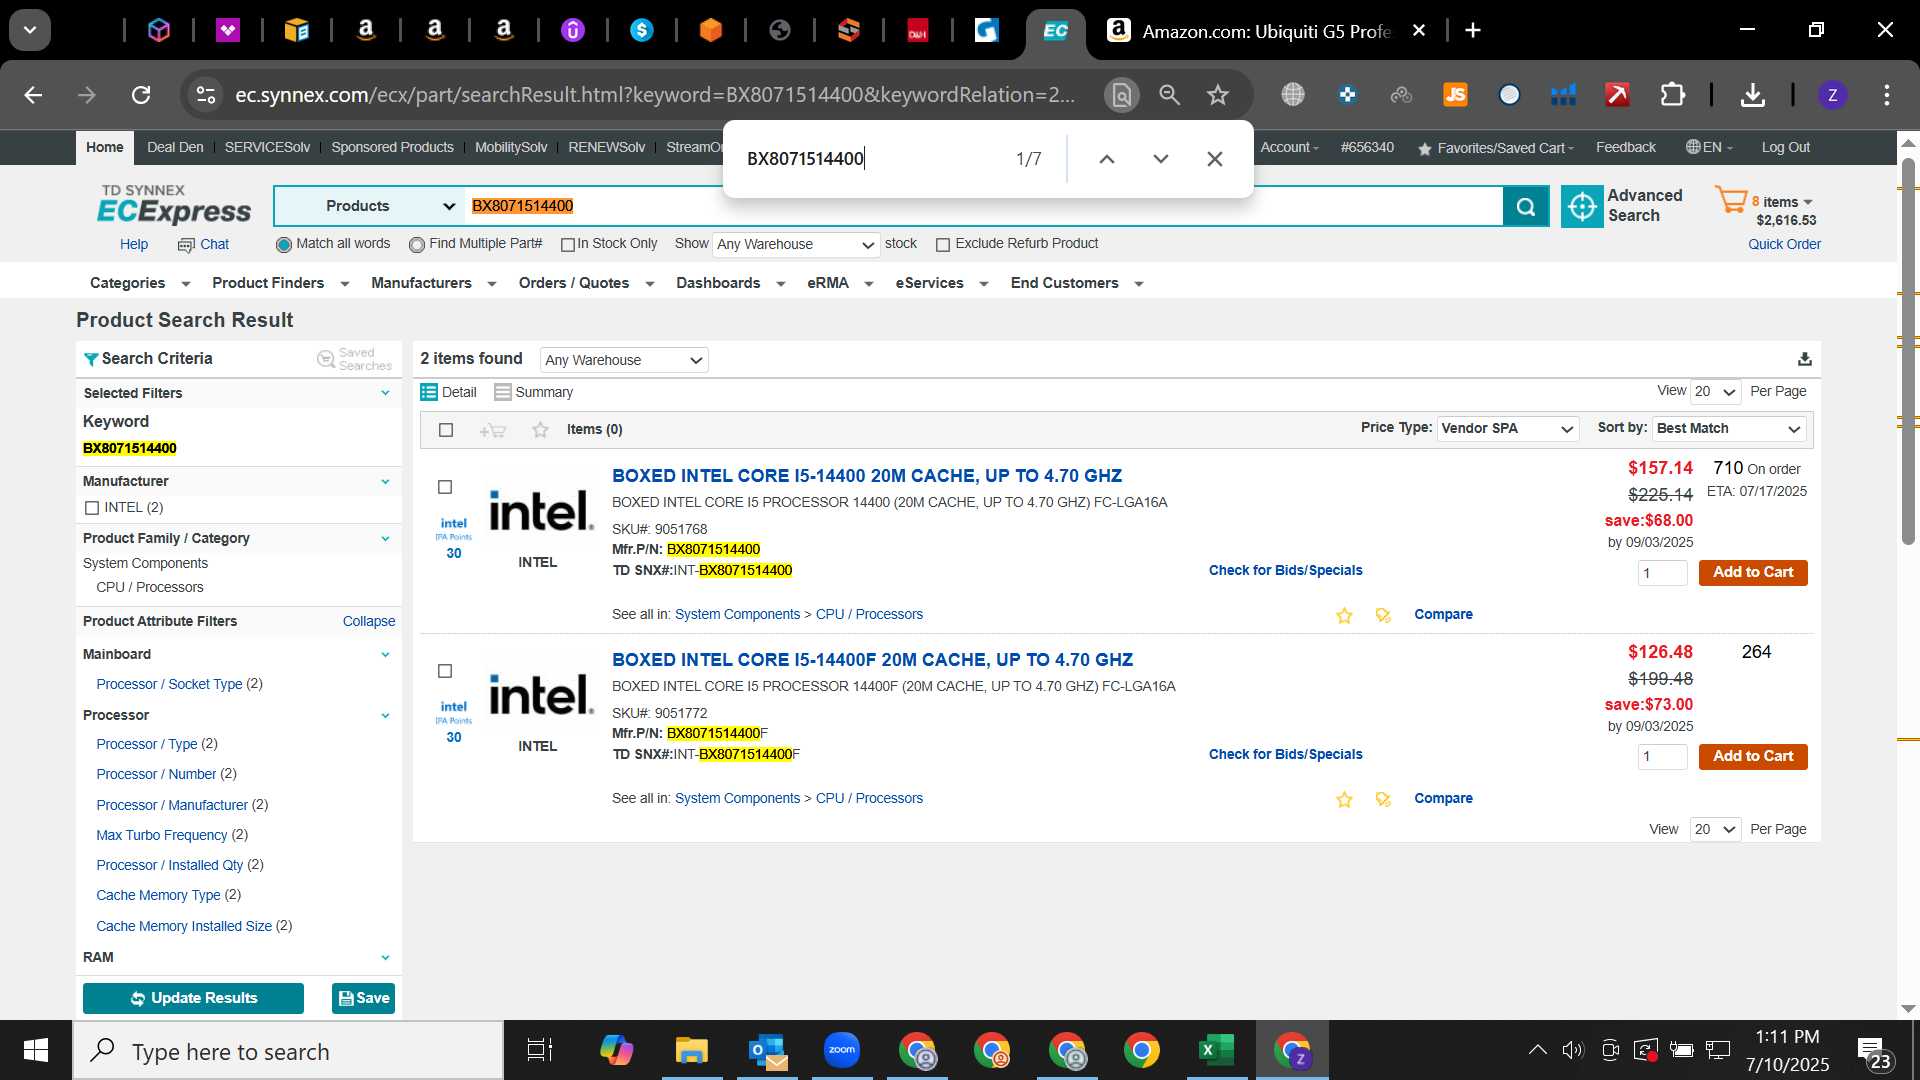Close the find-in-page bar
Image resolution: width=1920 pixels, height=1080 pixels.
(1214, 159)
